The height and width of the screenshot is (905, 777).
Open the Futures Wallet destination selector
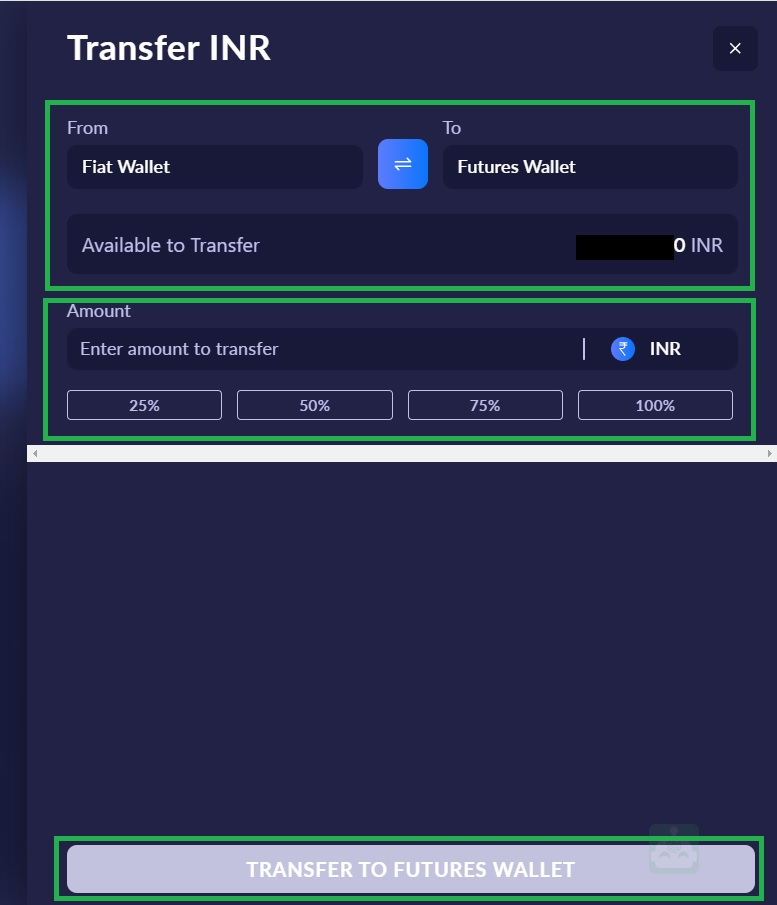tap(590, 167)
